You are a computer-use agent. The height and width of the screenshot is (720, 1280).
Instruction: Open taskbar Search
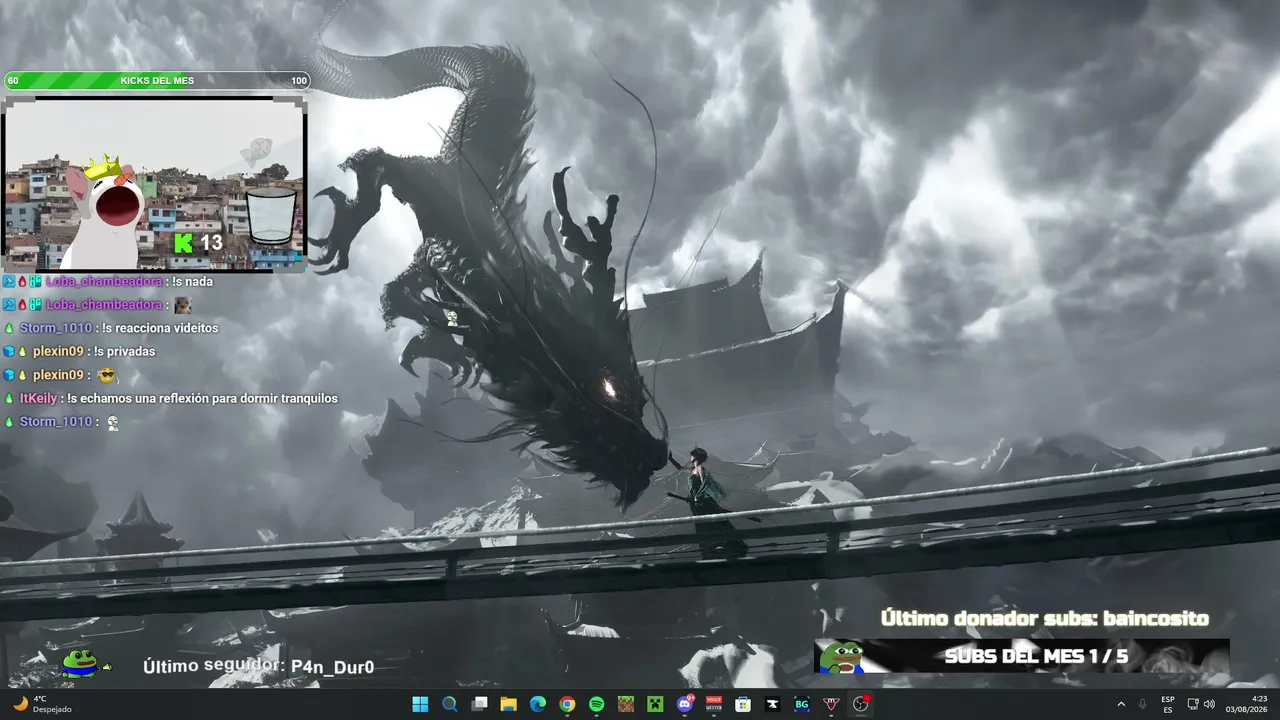pos(450,704)
